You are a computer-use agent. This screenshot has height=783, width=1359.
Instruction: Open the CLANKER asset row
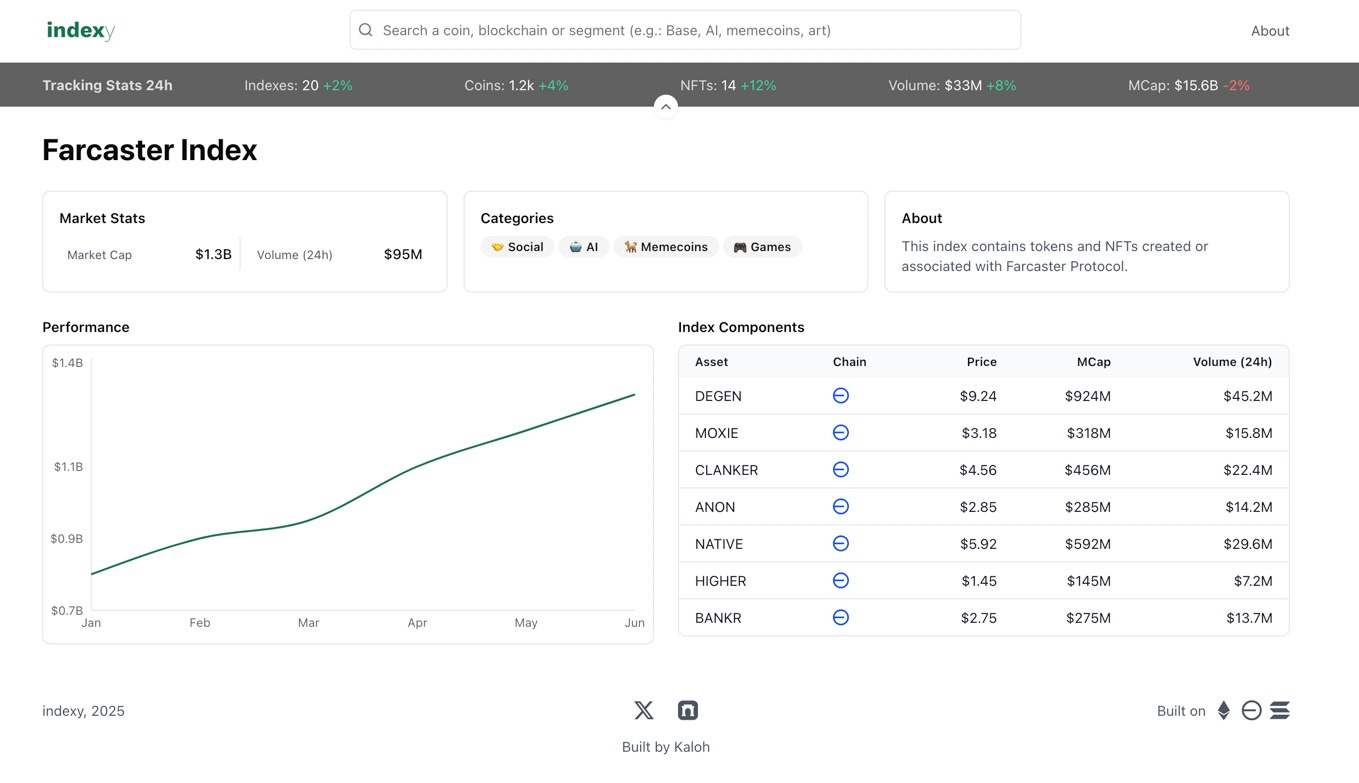[x=984, y=470]
